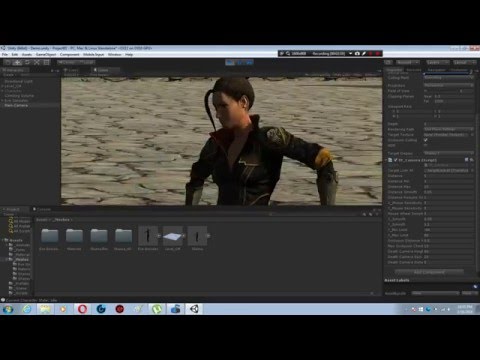Open the Layers dropdown in toolbar
Screen dimensions: 480x360
click(437, 62)
